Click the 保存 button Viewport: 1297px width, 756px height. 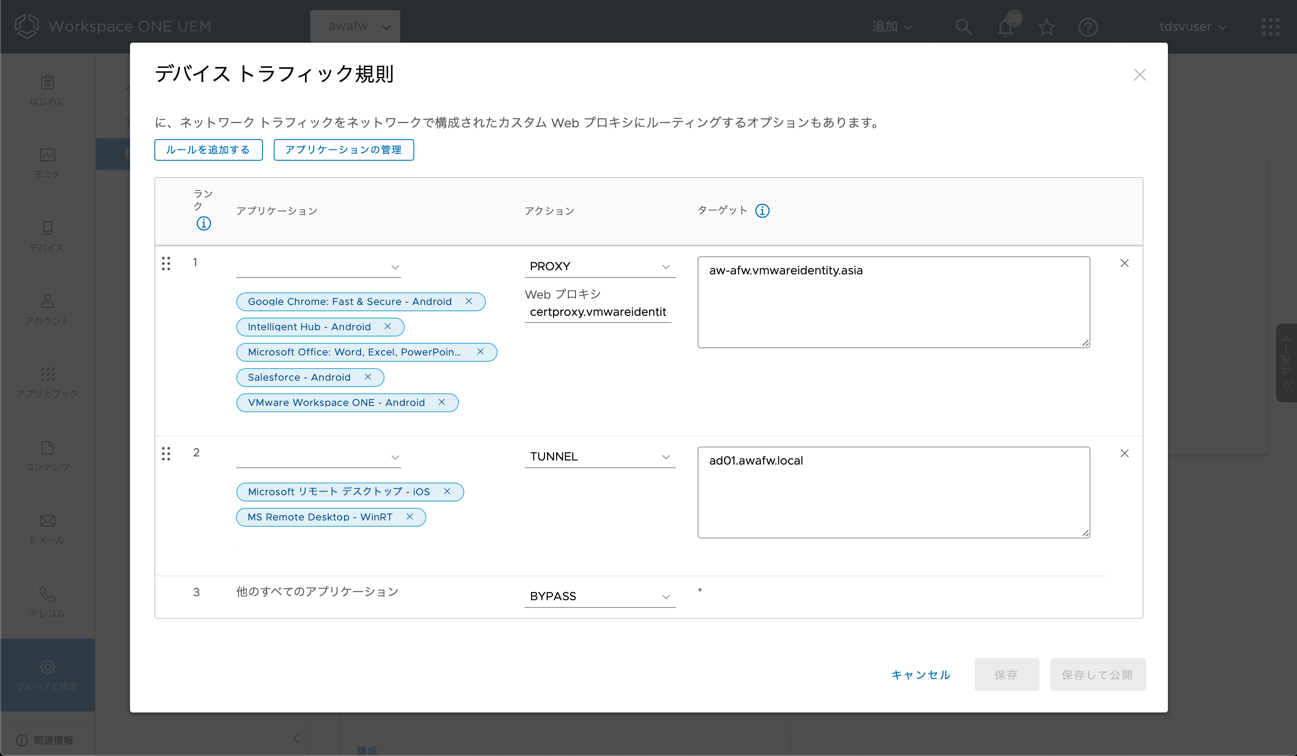click(x=1006, y=675)
